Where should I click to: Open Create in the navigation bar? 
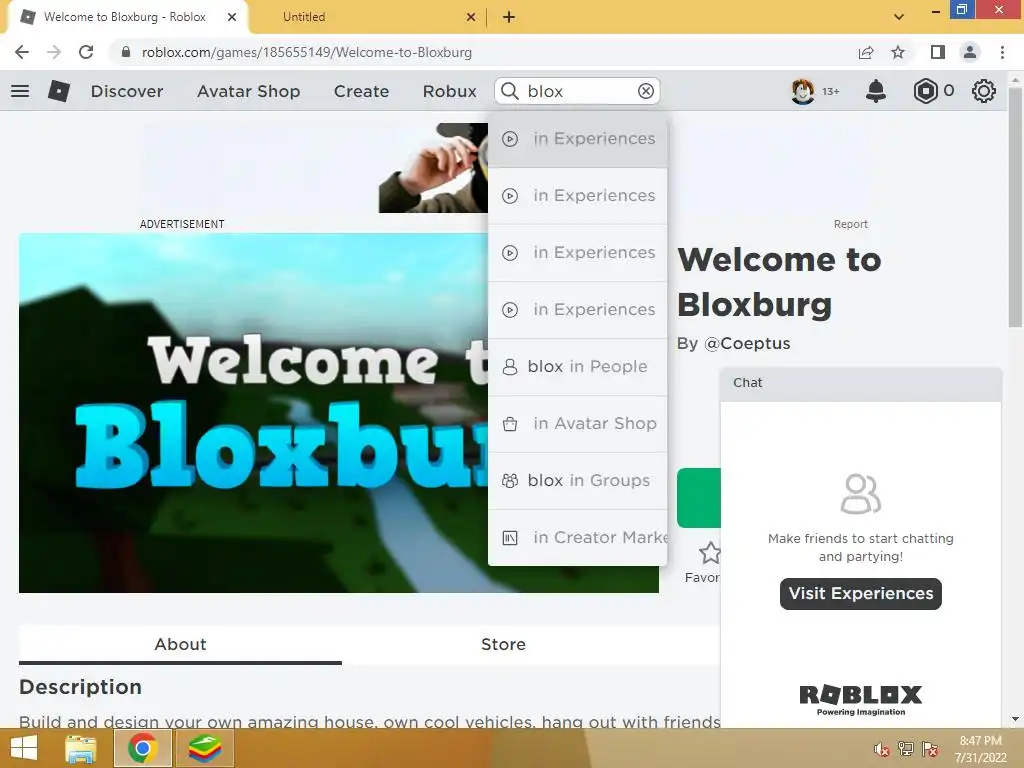pos(361,91)
